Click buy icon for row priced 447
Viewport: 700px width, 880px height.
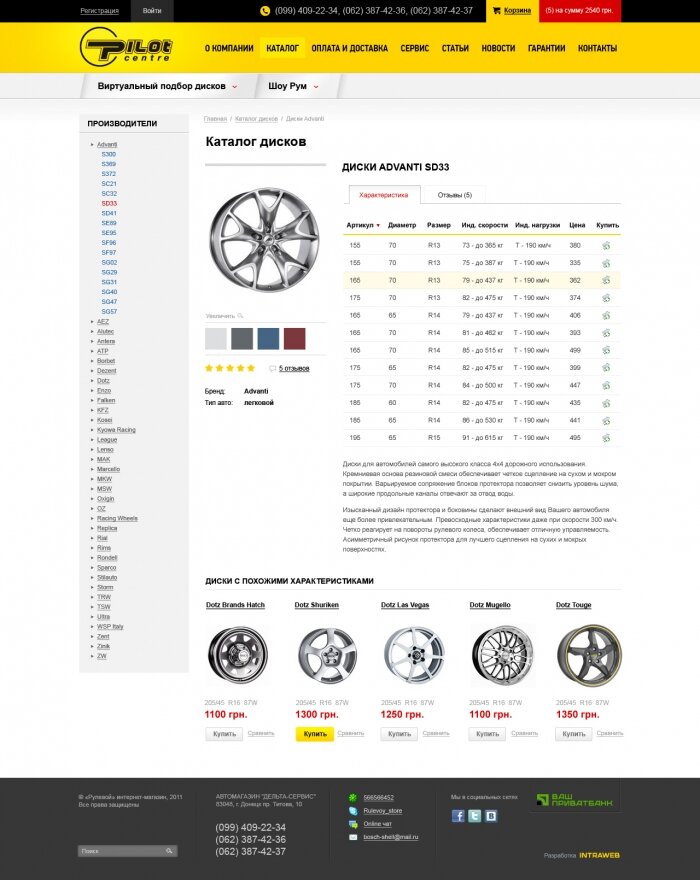[606, 386]
